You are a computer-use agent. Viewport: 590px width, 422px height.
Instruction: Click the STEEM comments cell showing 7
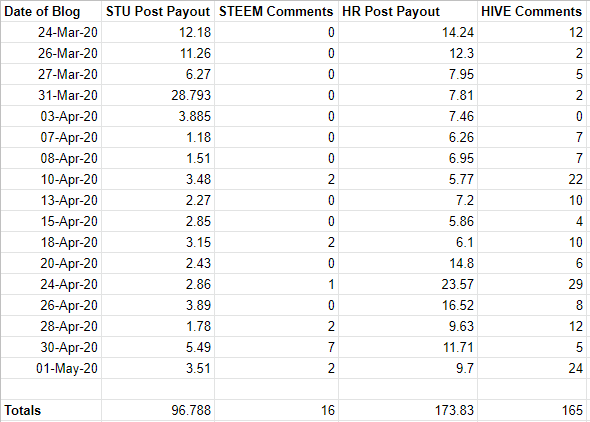(x=276, y=347)
